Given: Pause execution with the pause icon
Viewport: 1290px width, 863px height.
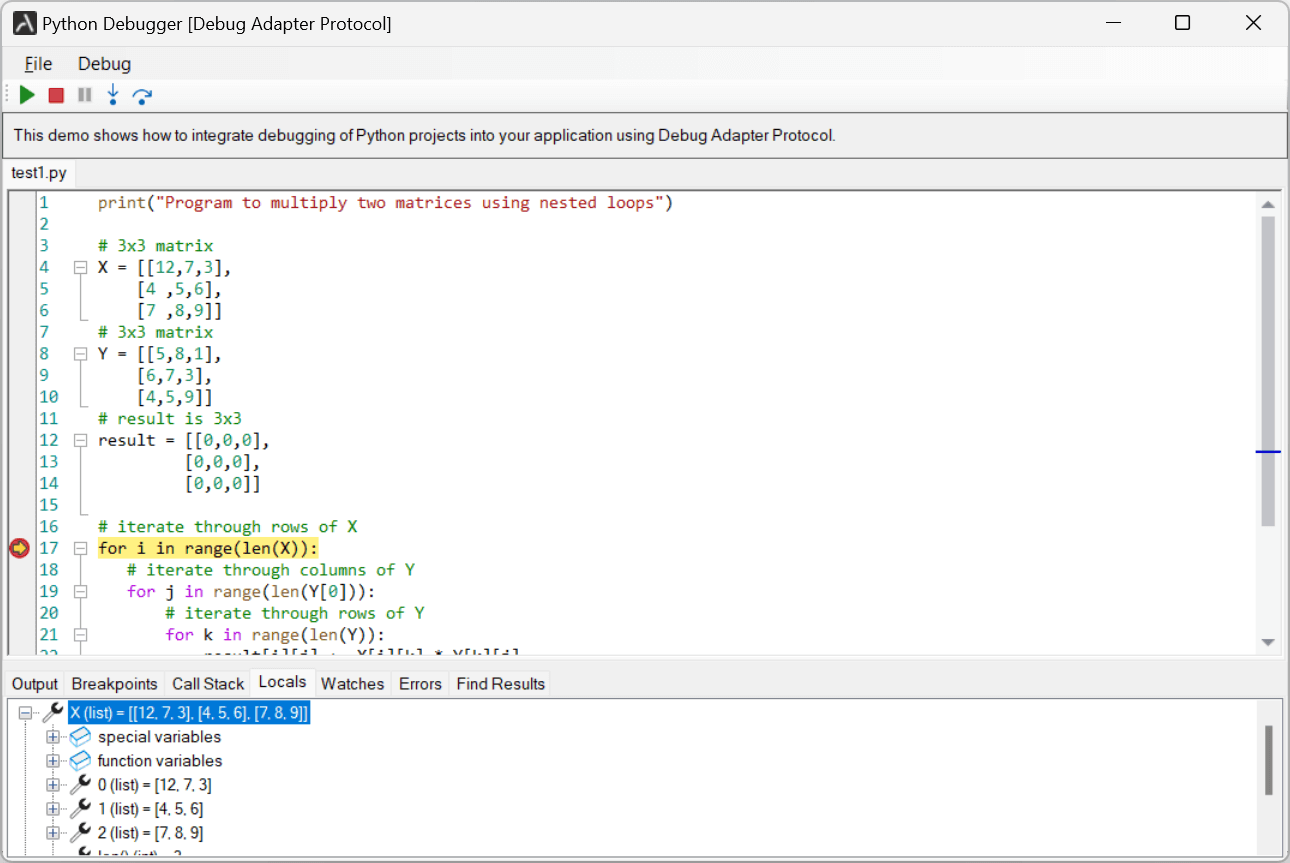Looking at the screenshot, I should [85, 95].
